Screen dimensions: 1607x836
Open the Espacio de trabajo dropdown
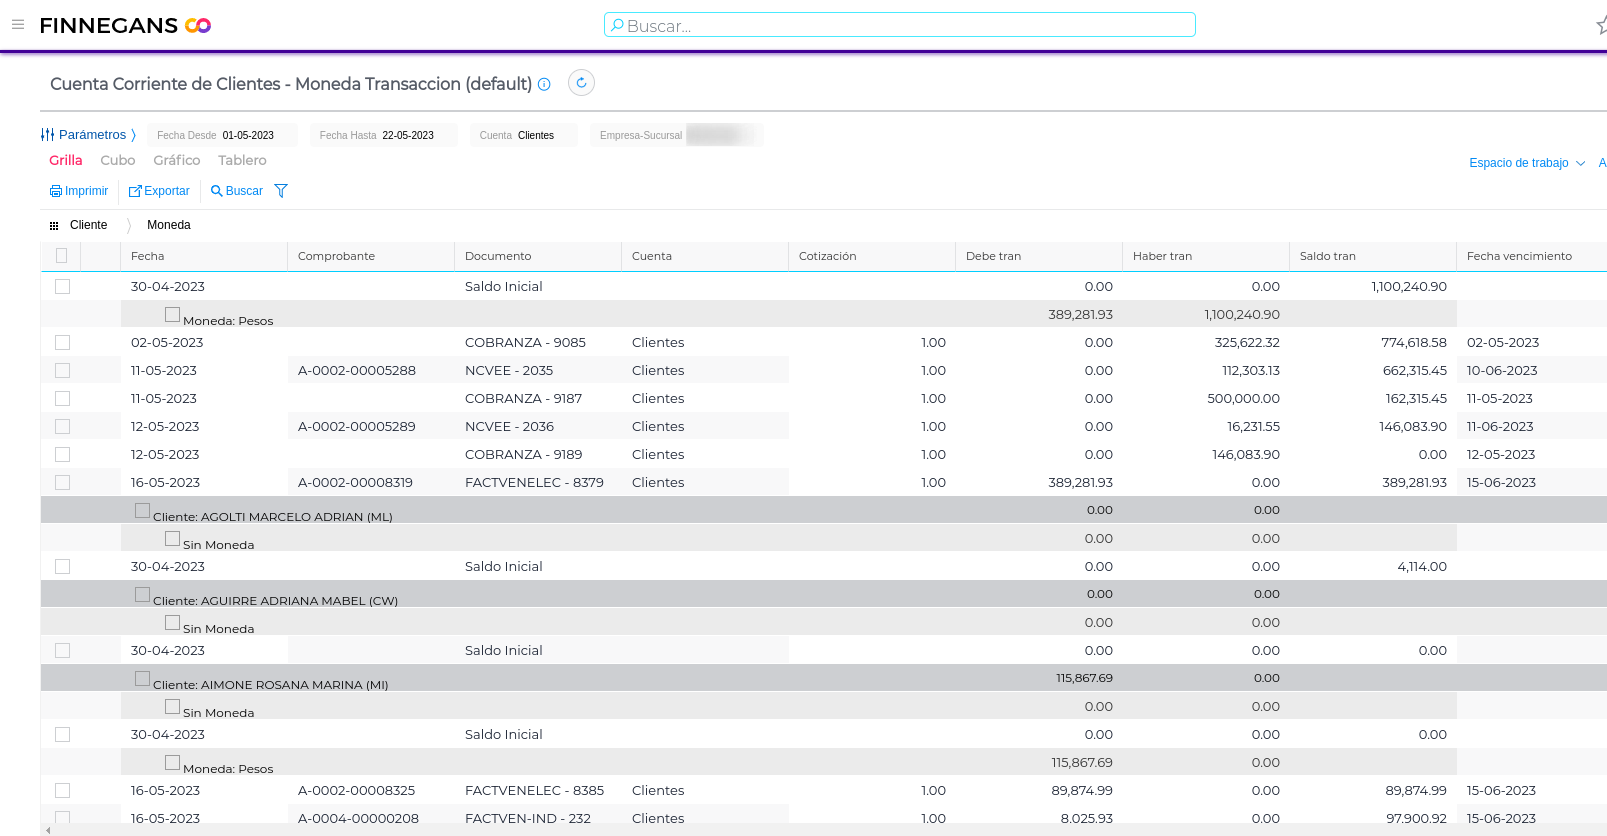(1526, 163)
